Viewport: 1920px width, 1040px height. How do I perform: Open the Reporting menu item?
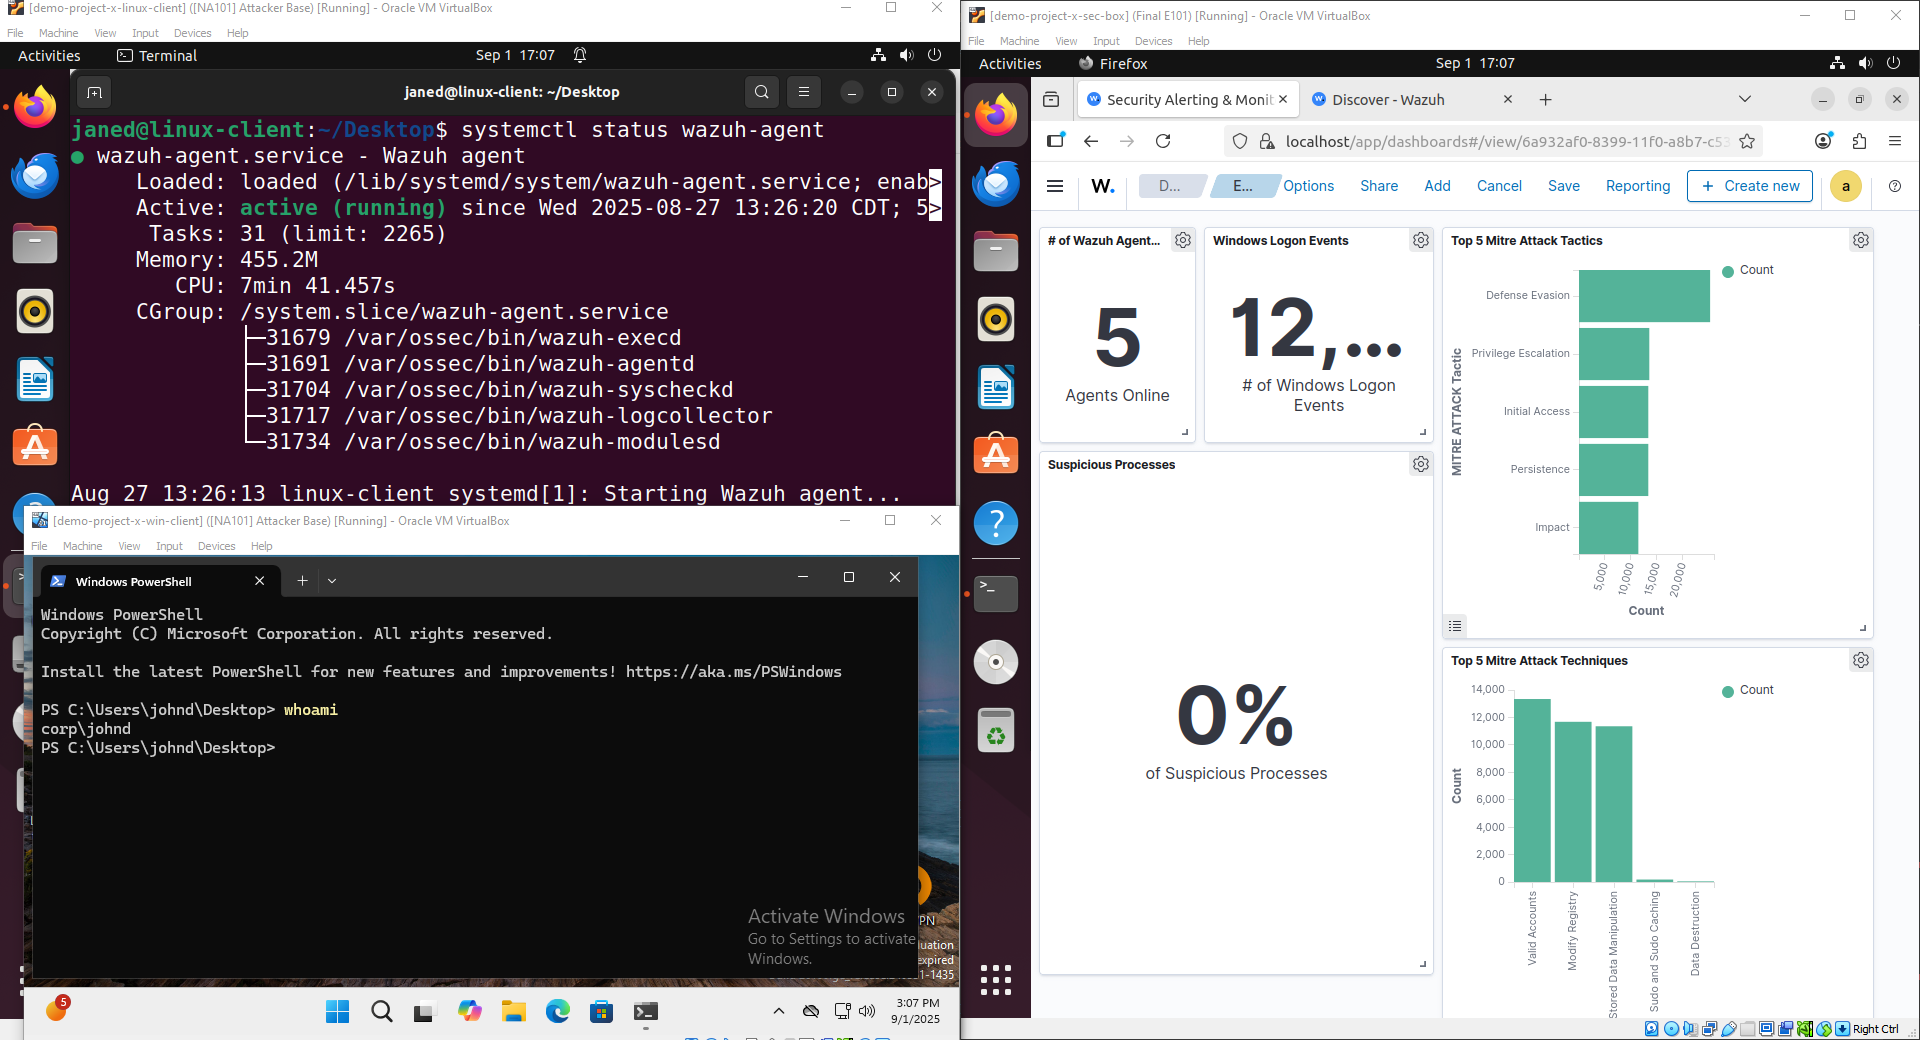tap(1637, 186)
